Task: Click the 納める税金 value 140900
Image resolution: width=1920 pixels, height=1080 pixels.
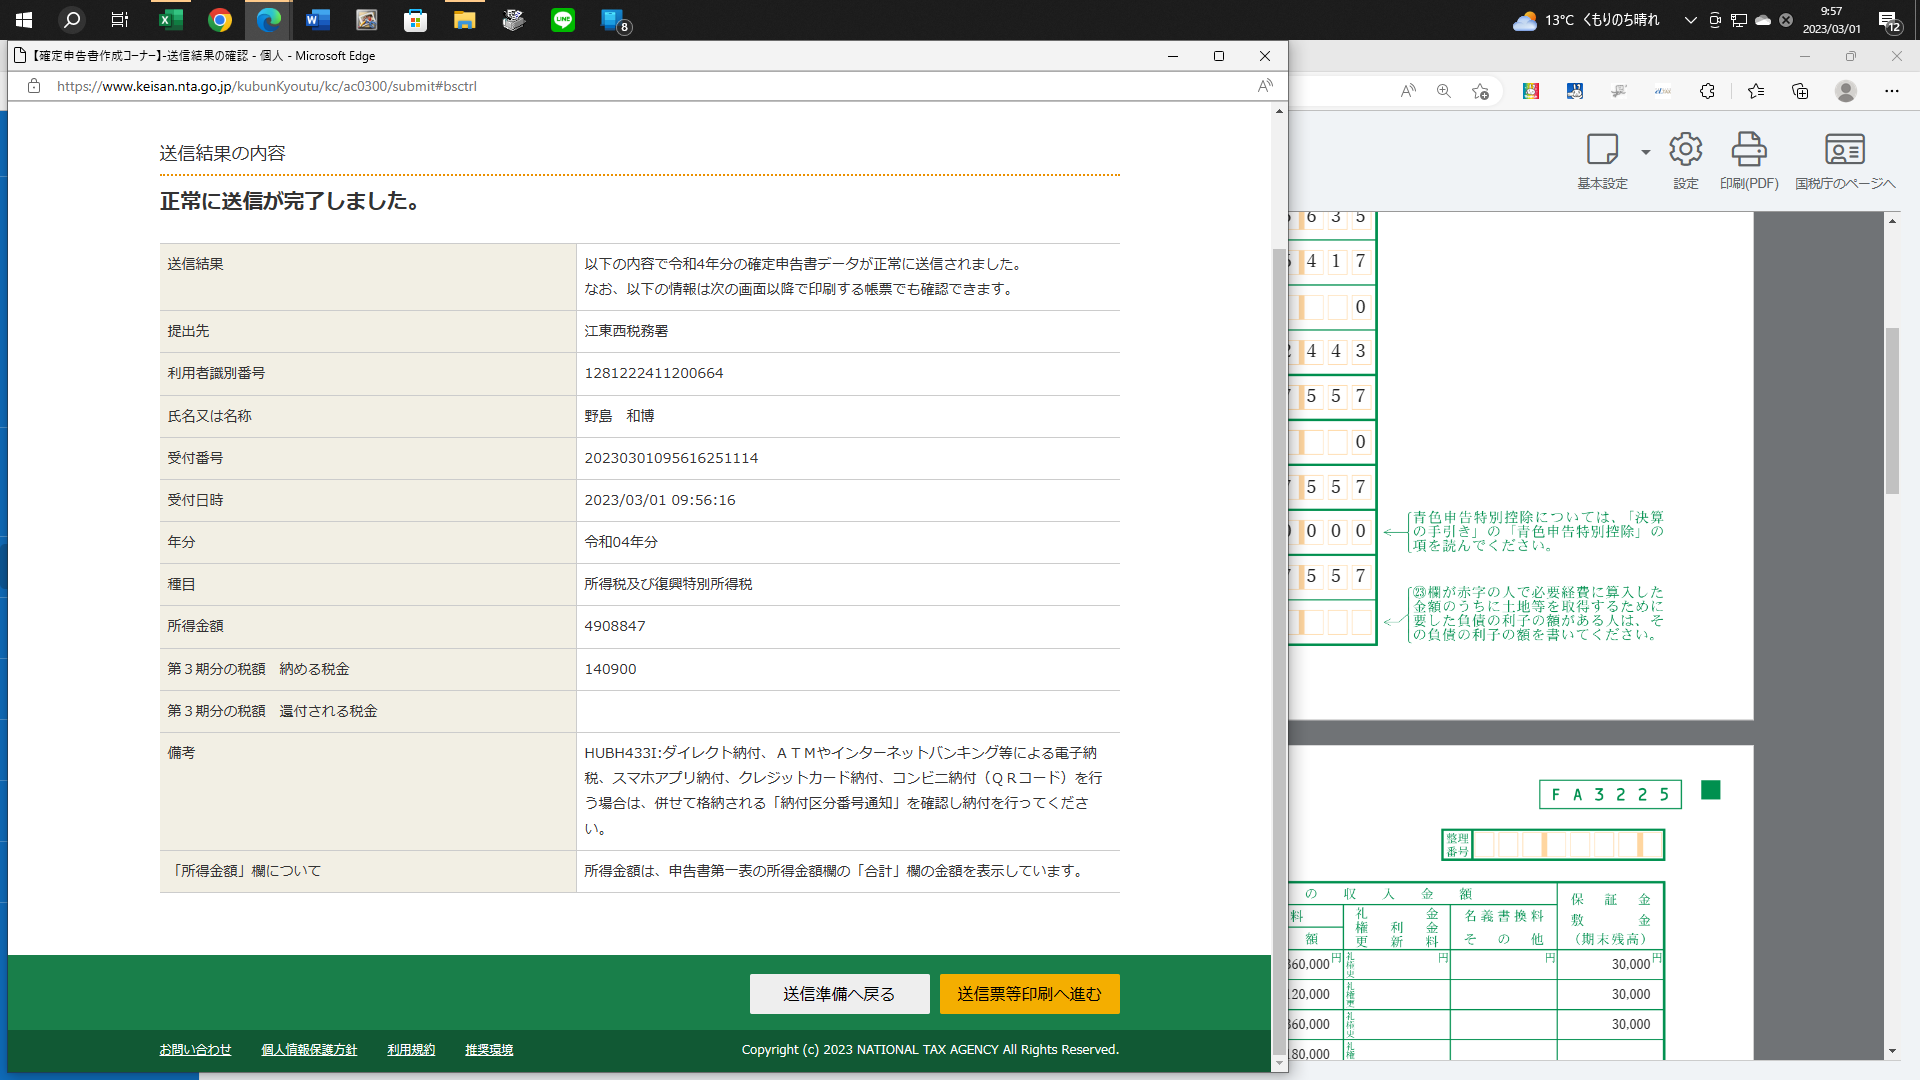Action: [x=610, y=669]
